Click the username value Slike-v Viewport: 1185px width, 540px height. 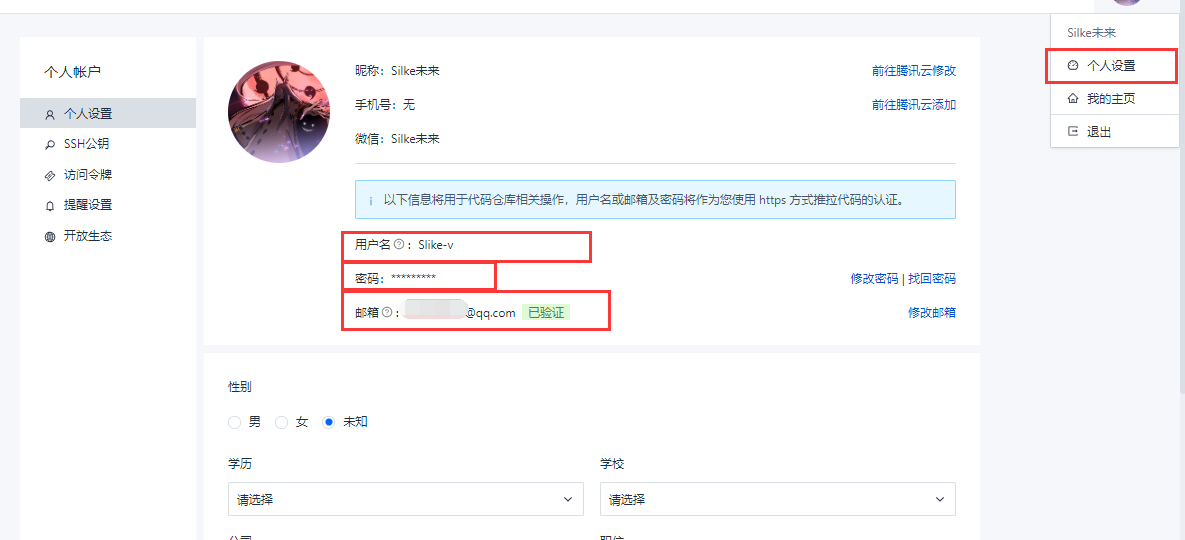[436, 245]
